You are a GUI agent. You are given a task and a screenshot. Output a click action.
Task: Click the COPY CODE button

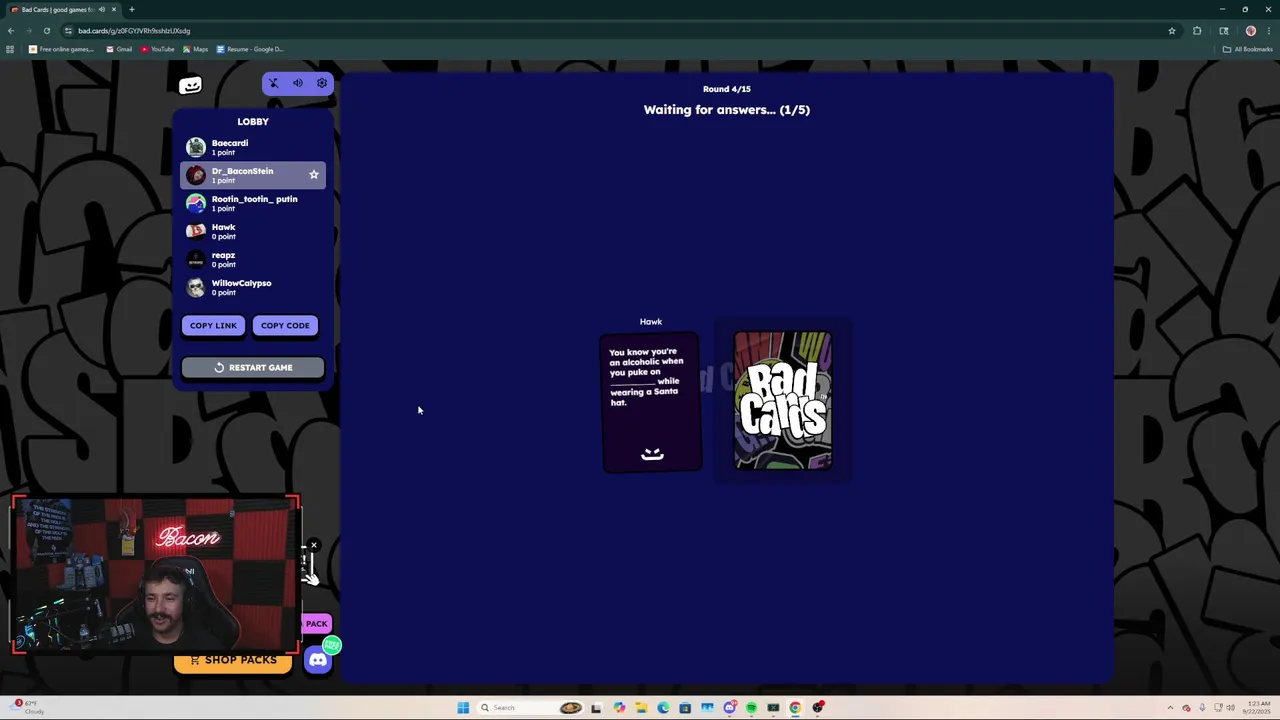coord(285,325)
